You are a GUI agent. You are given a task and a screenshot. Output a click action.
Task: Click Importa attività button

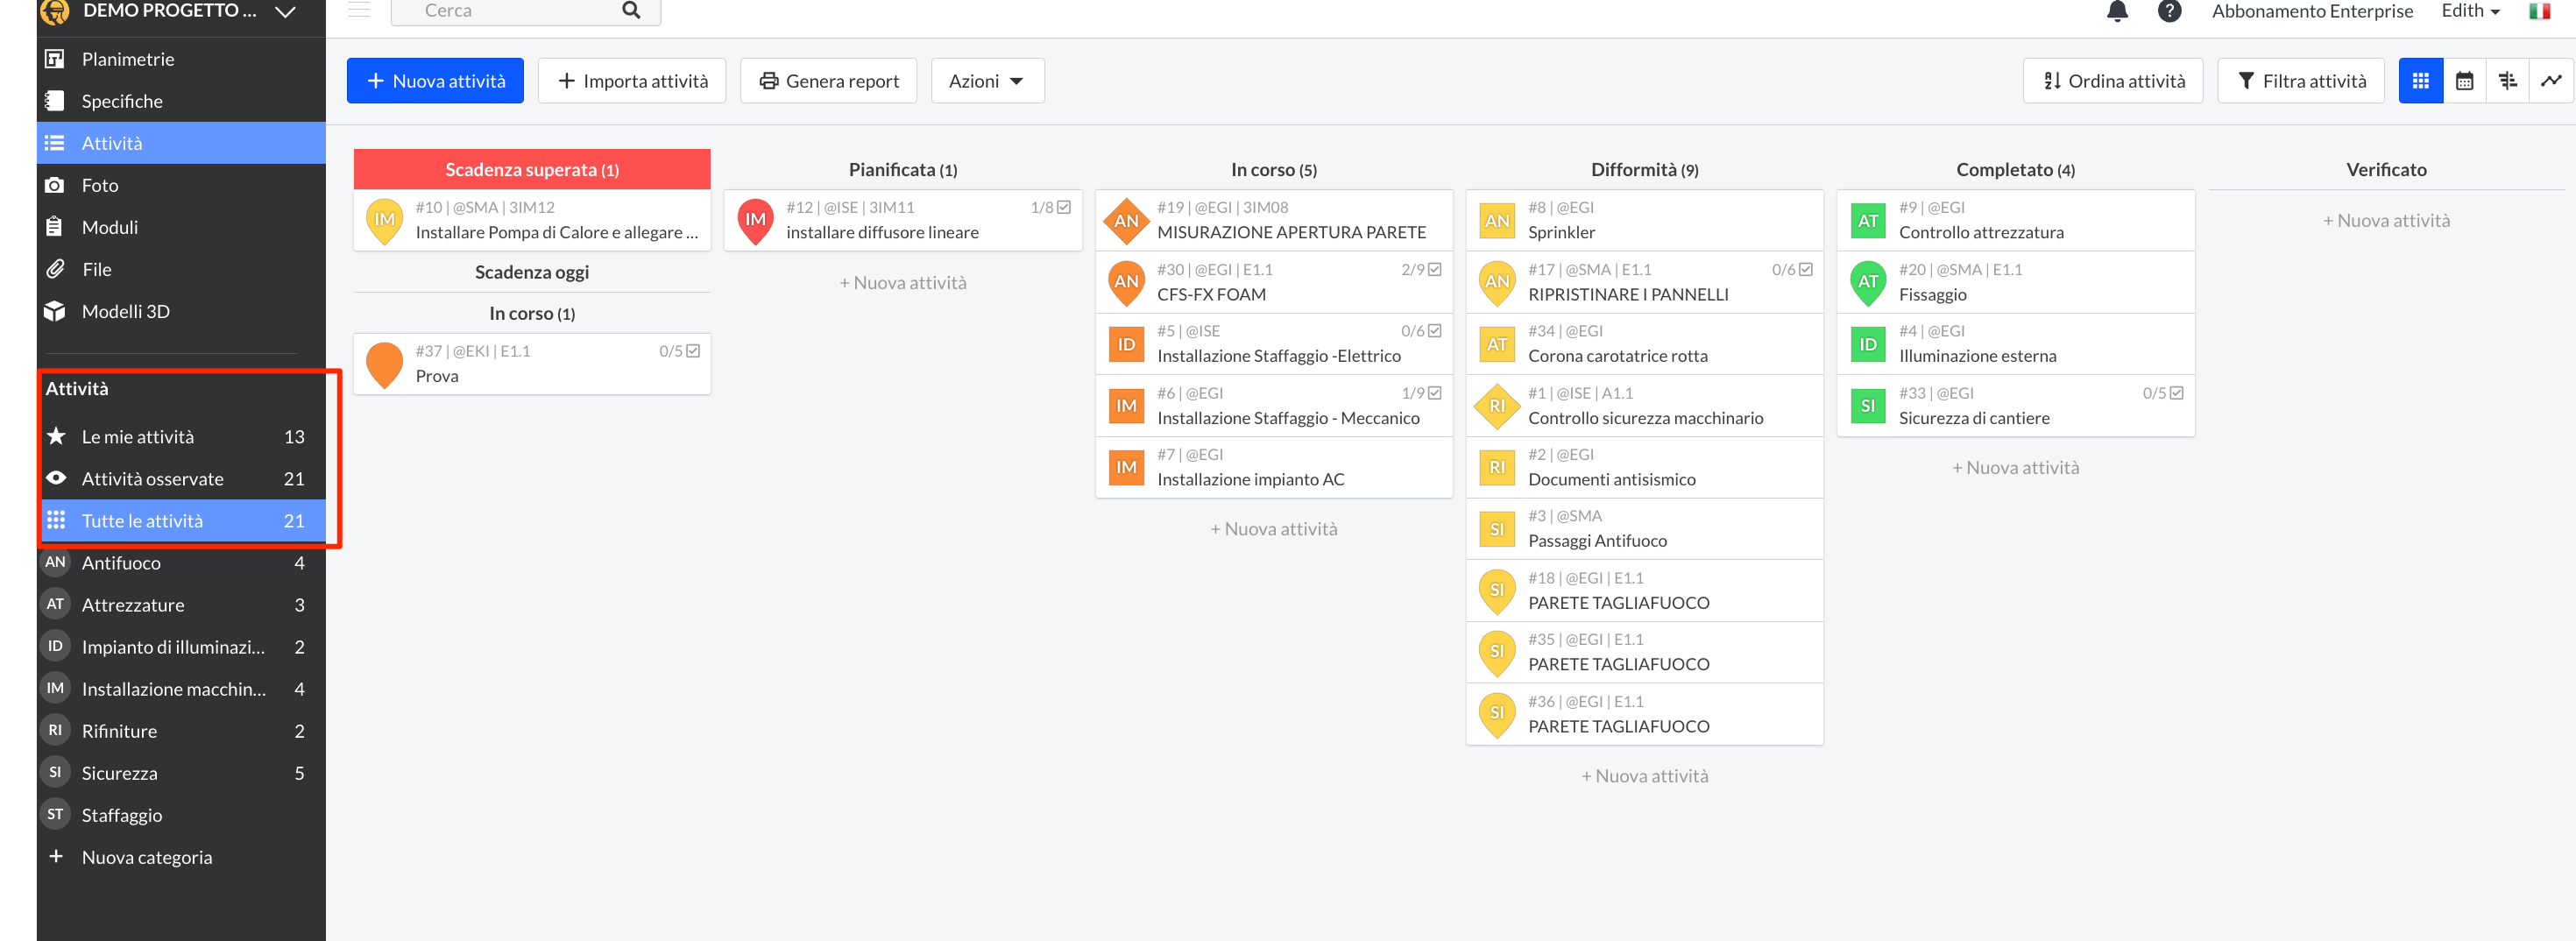pyautogui.click(x=632, y=81)
